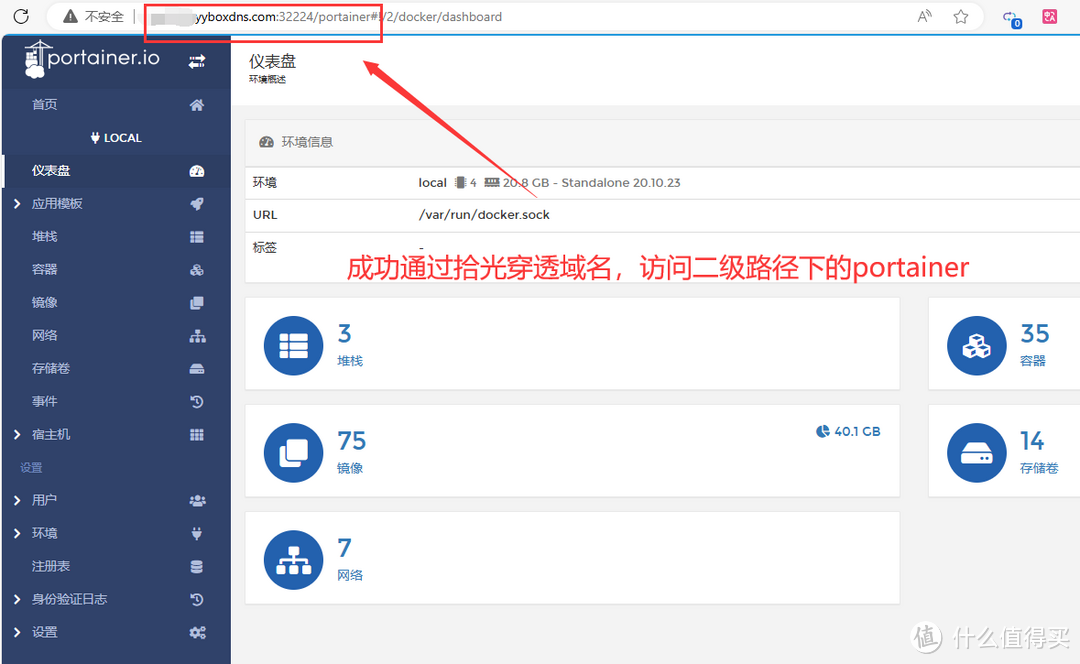Click the 网络 sitemap icon in sidebar
The height and width of the screenshot is (664, 1080).
coord(197,336)
